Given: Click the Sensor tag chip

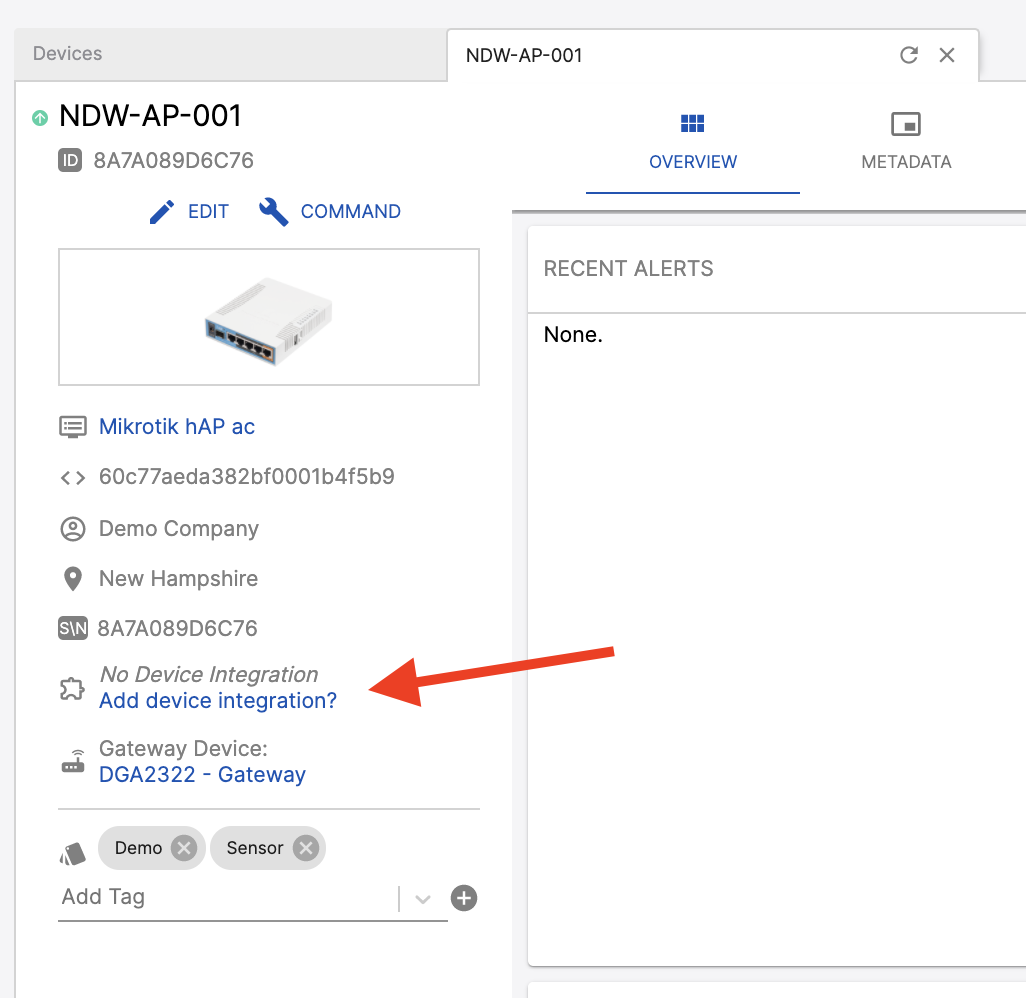Looking at the screenshot, I should point(268,848).
